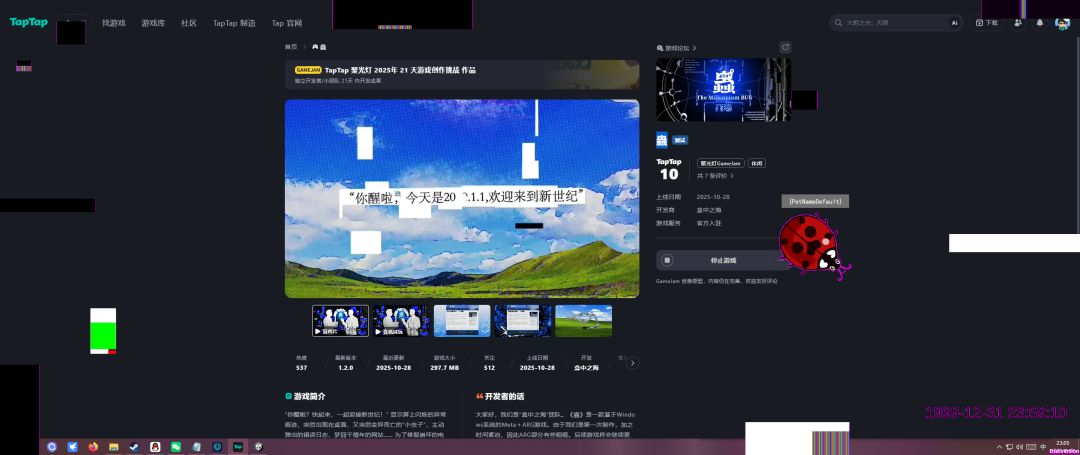Click the 测试 badge beside the game icon

[x=680, y=140]
